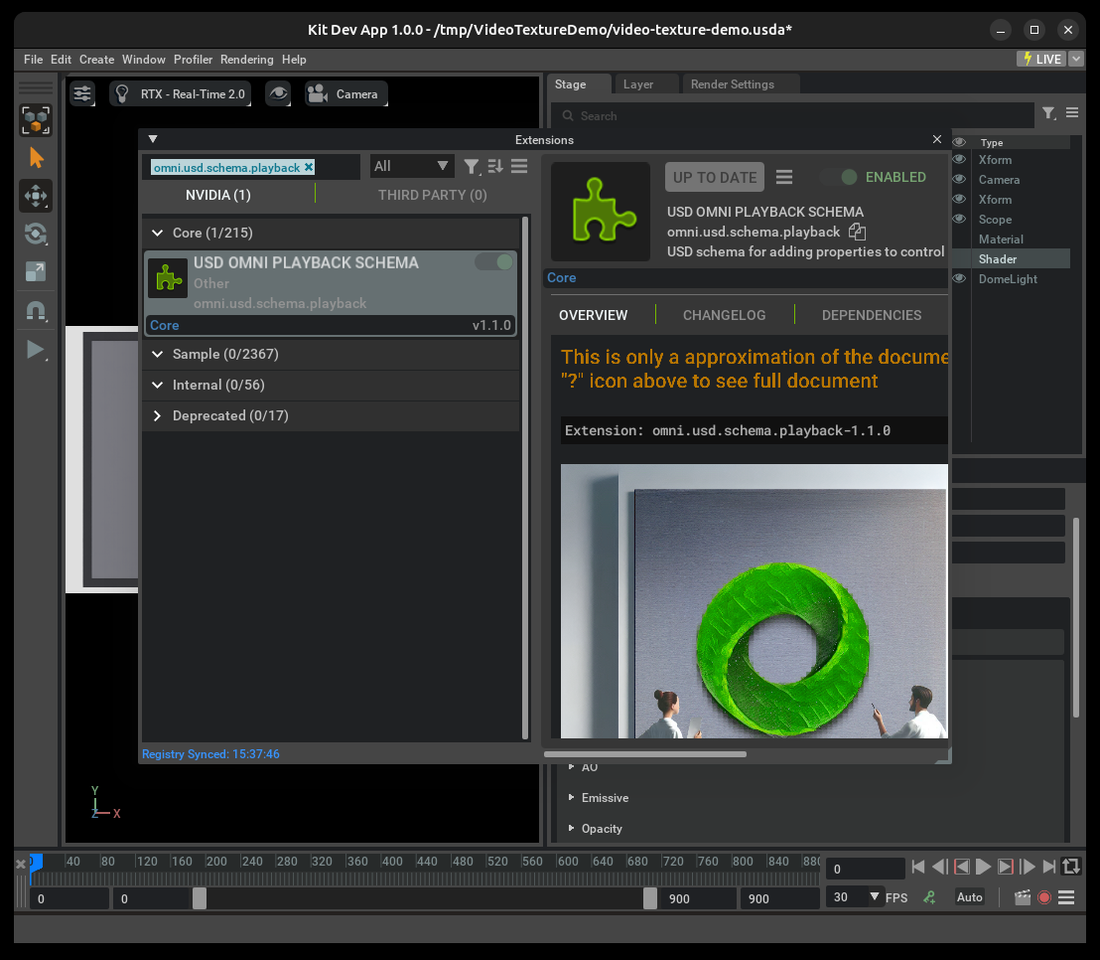Open the Rendering menu
1100x960 pixels.
pos(247,60)
